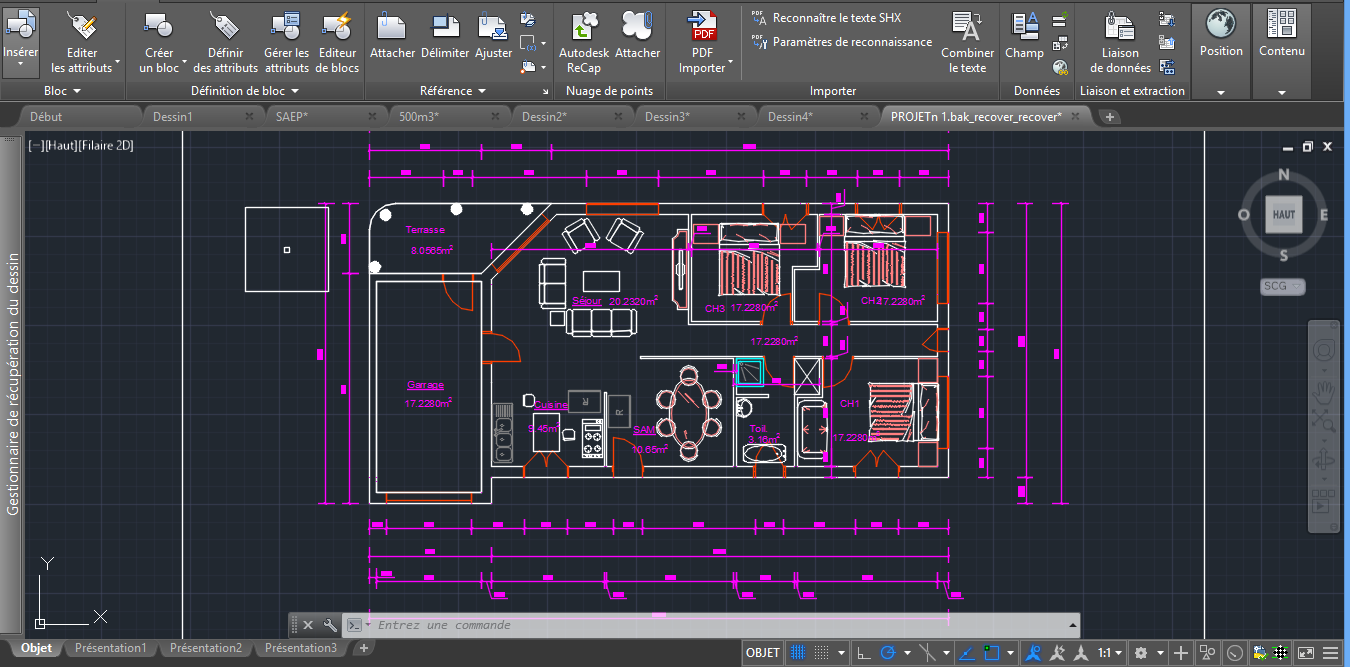Open the annotation scale 1:1 dropdown
1350x667 pixels.
(x=1109, y=653)
